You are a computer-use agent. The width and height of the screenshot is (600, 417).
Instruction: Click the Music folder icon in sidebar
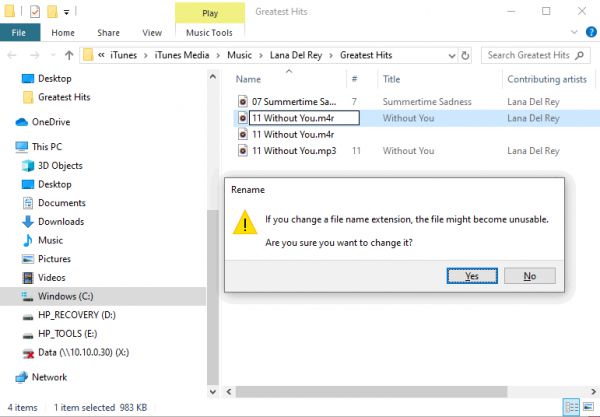(27, 240)
